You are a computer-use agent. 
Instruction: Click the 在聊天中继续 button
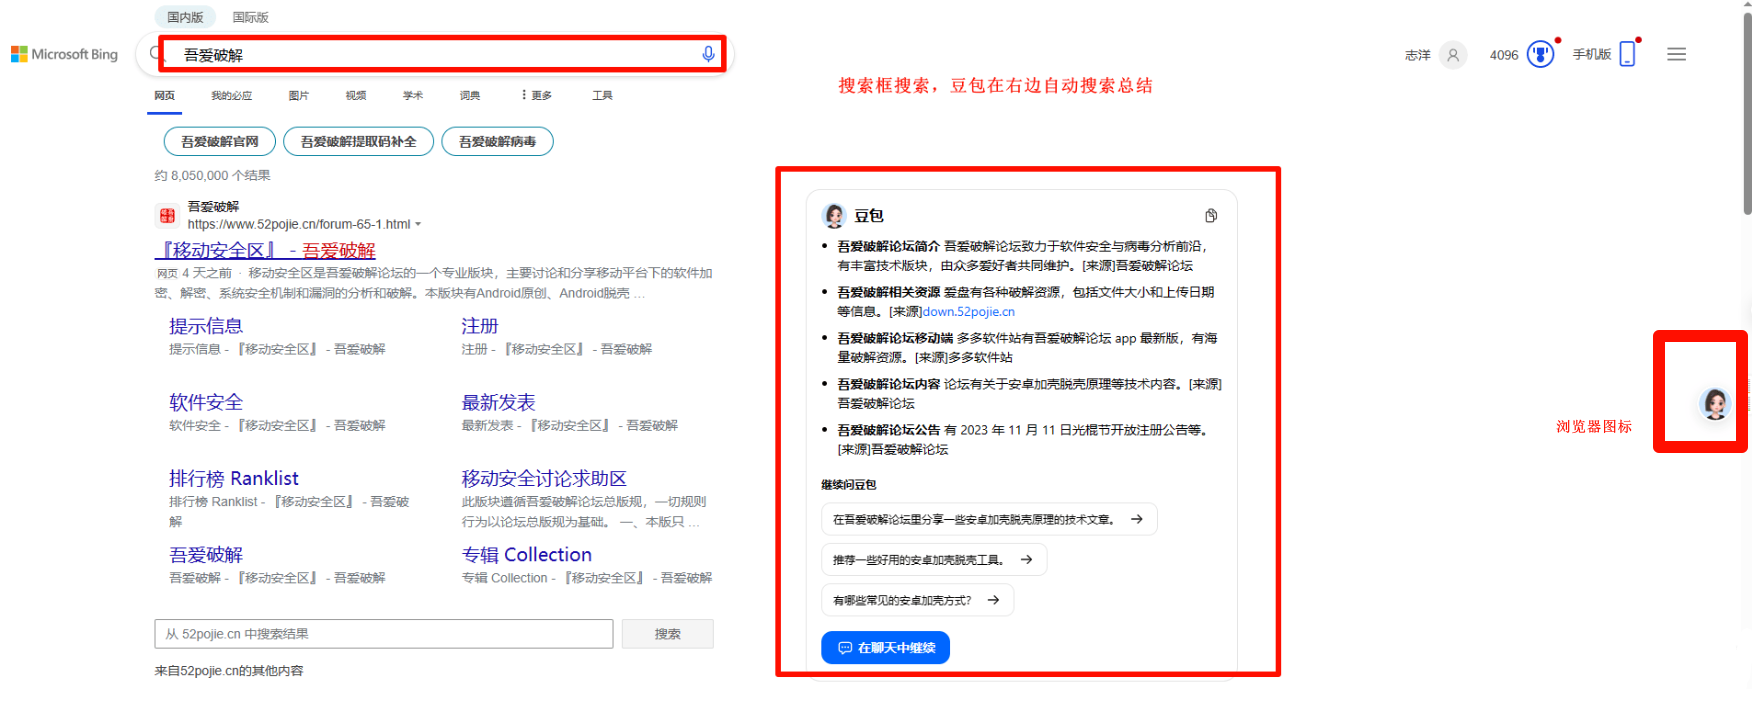(885, 648)
